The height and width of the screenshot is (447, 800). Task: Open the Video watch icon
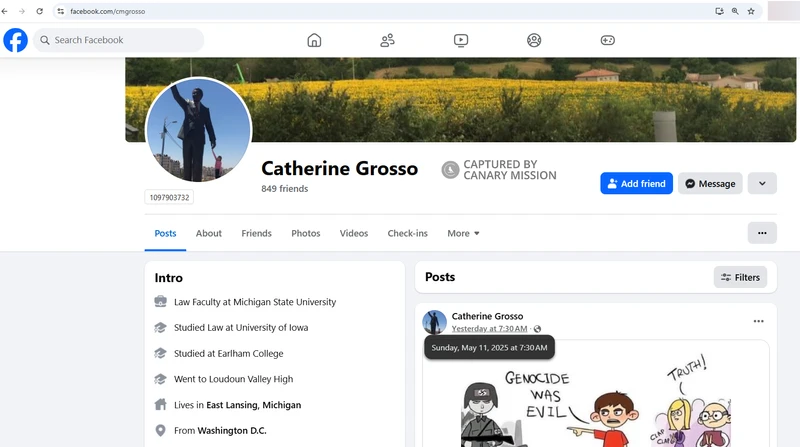click(x=461, y=40)
